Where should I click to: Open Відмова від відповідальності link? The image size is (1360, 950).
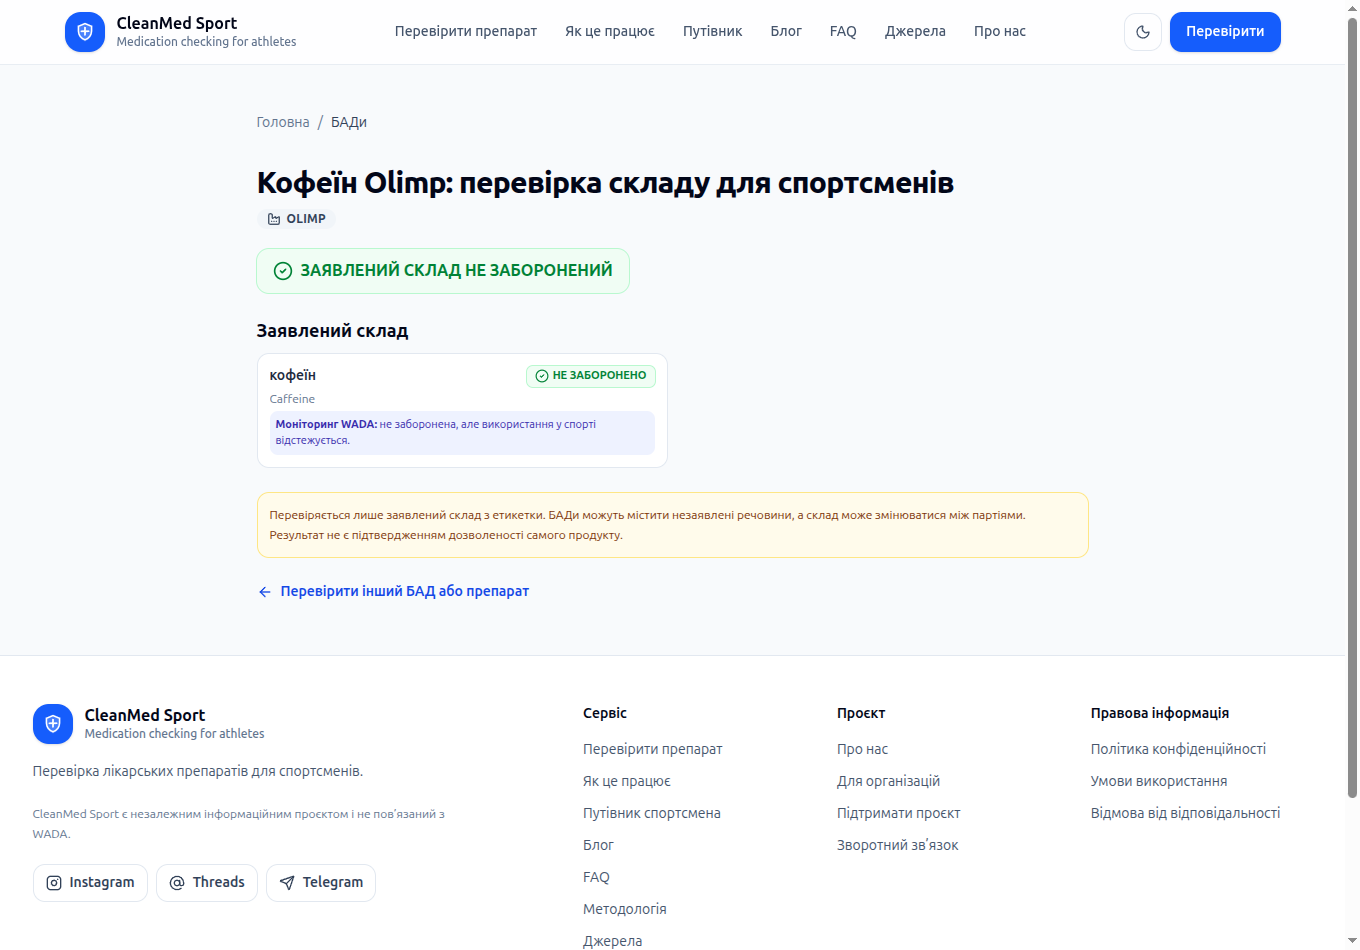click(x=1185, y=813)
